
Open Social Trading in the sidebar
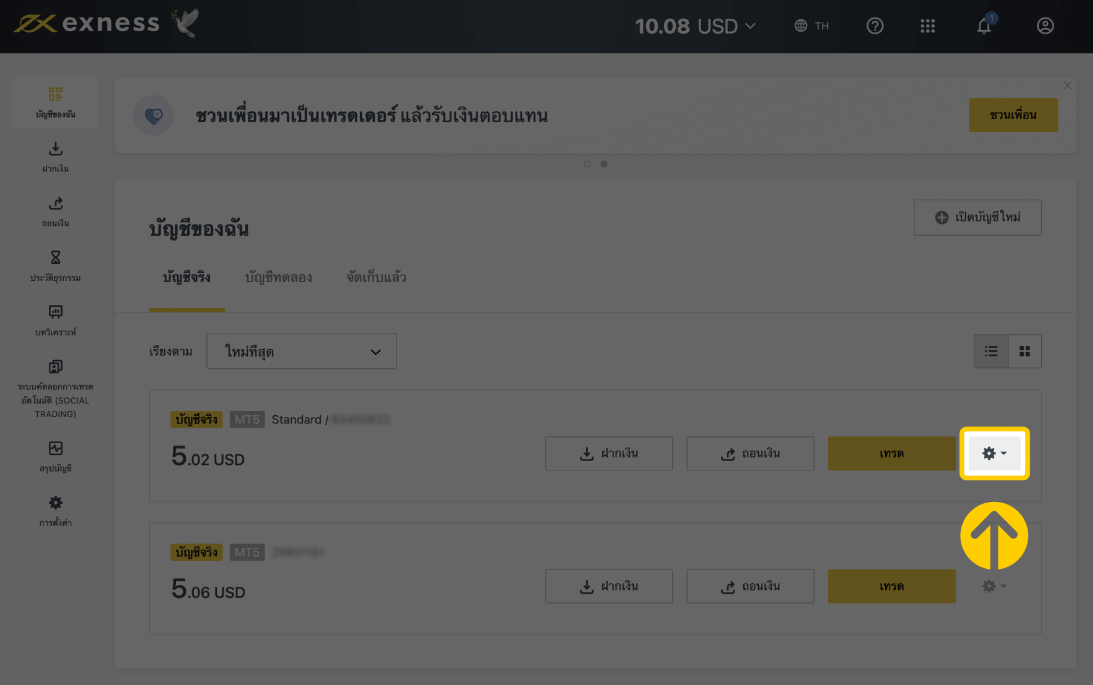55,385
